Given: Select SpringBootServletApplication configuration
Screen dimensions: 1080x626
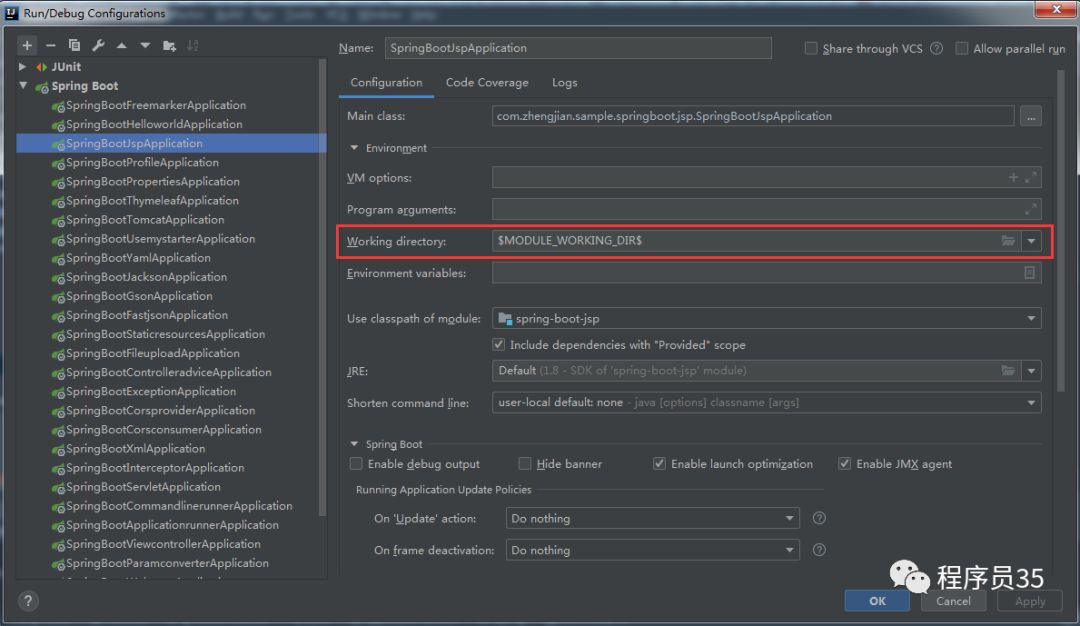Looking at the screenshot, I should 143,487.
